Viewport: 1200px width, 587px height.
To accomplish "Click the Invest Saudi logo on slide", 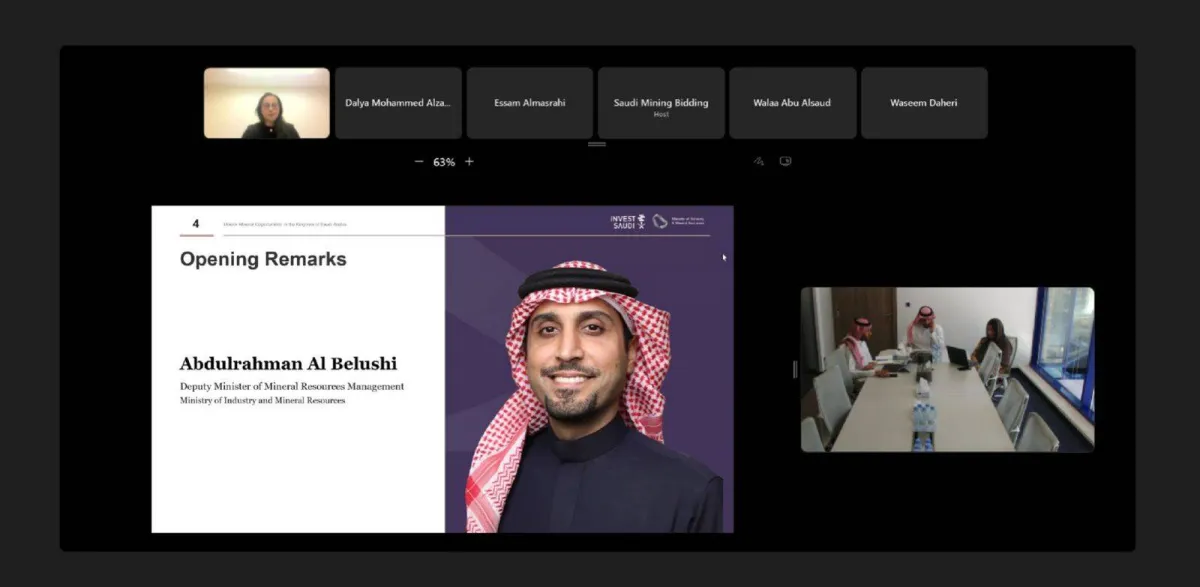I will click(x=628, y=222).
